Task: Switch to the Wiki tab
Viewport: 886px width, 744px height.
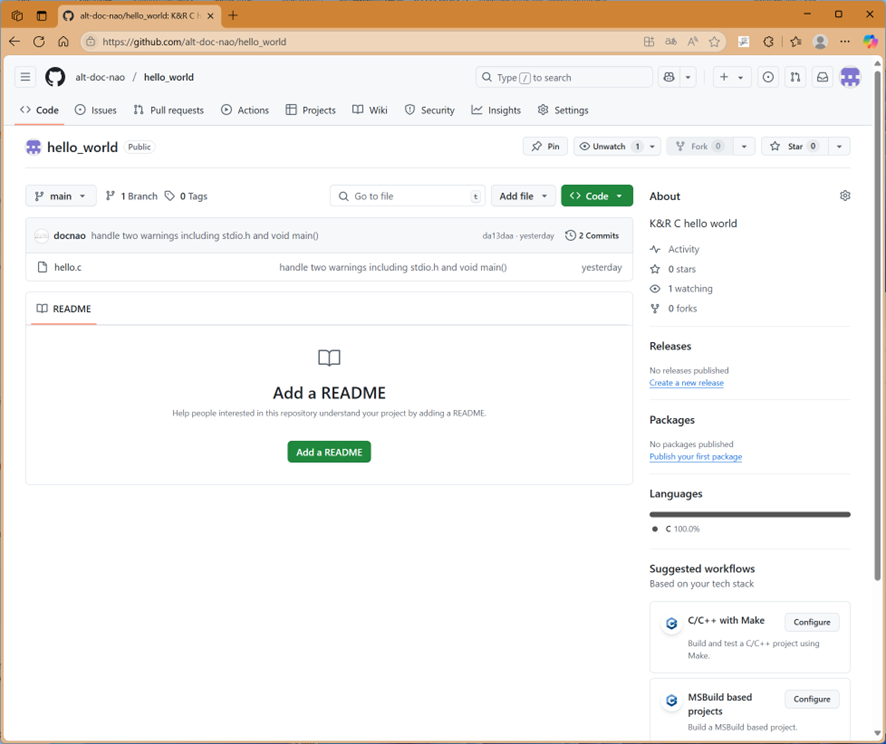Action: point(370,110)
